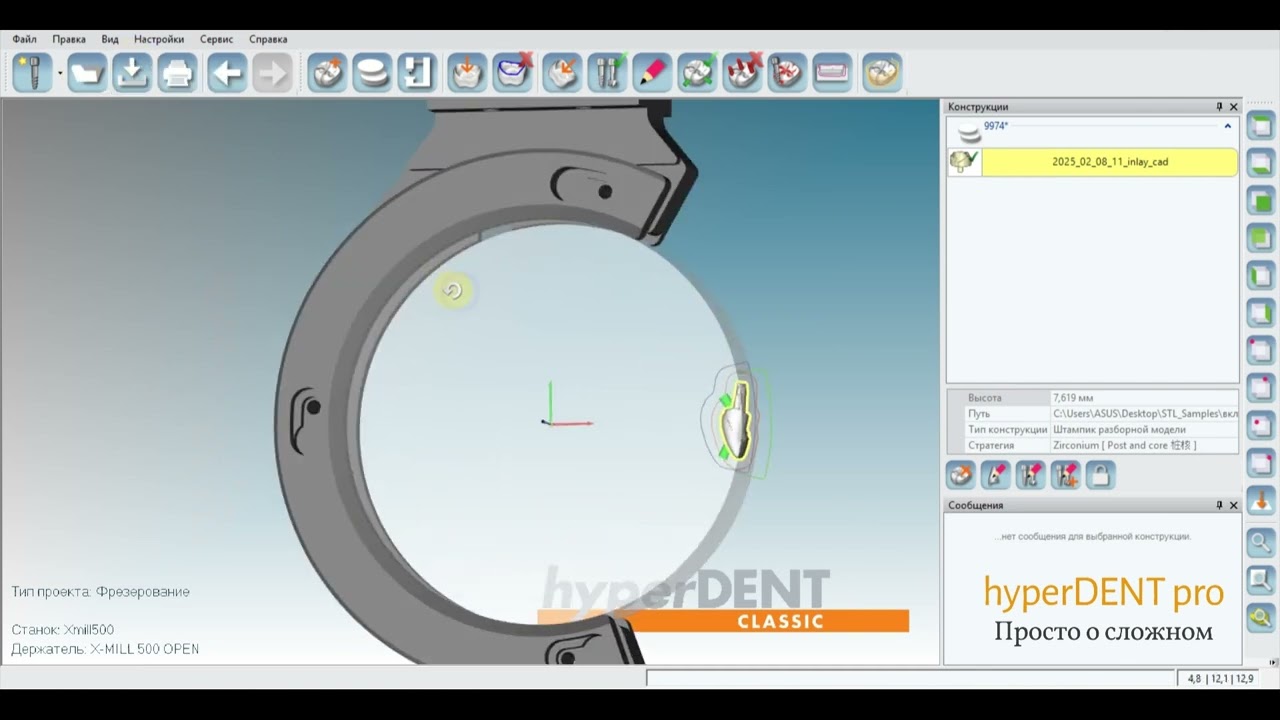1280x720 pixels.
Task: Click the transparent tooth toolbar icon
Action: [882, 73]
